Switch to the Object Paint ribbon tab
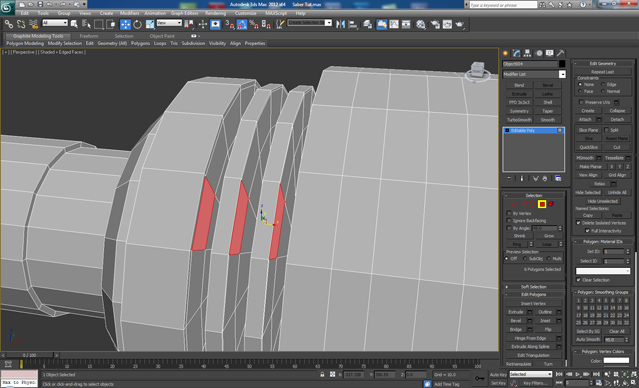Image resolution: width=639 pixels, height=388 pixels. pos(162,36)
